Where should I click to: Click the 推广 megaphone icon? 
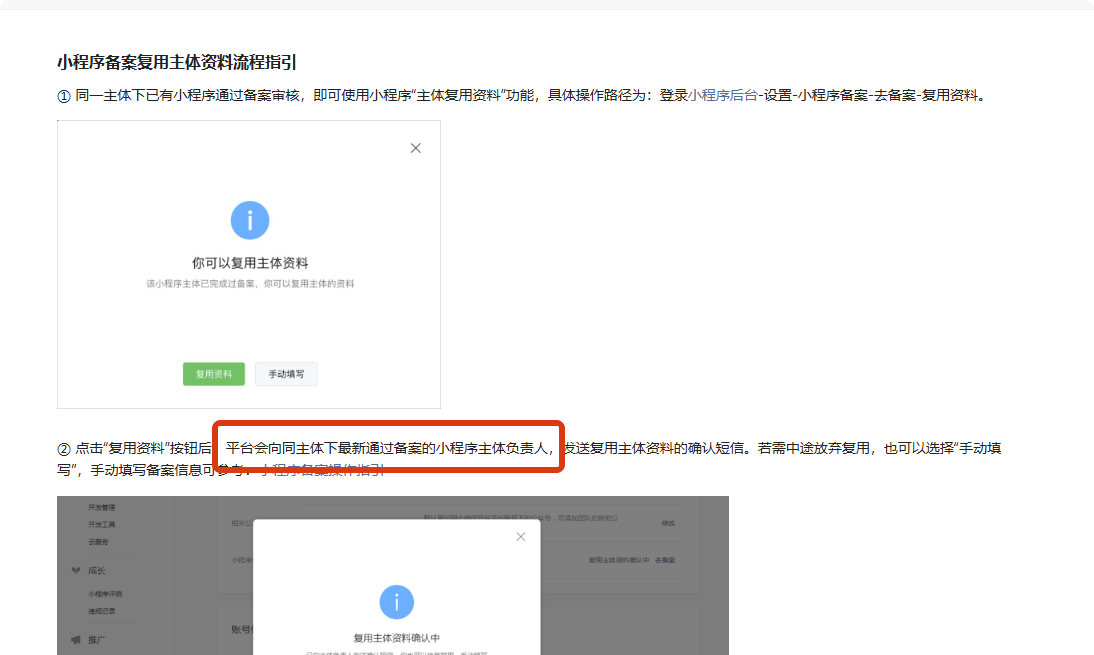tap(75, 640)
